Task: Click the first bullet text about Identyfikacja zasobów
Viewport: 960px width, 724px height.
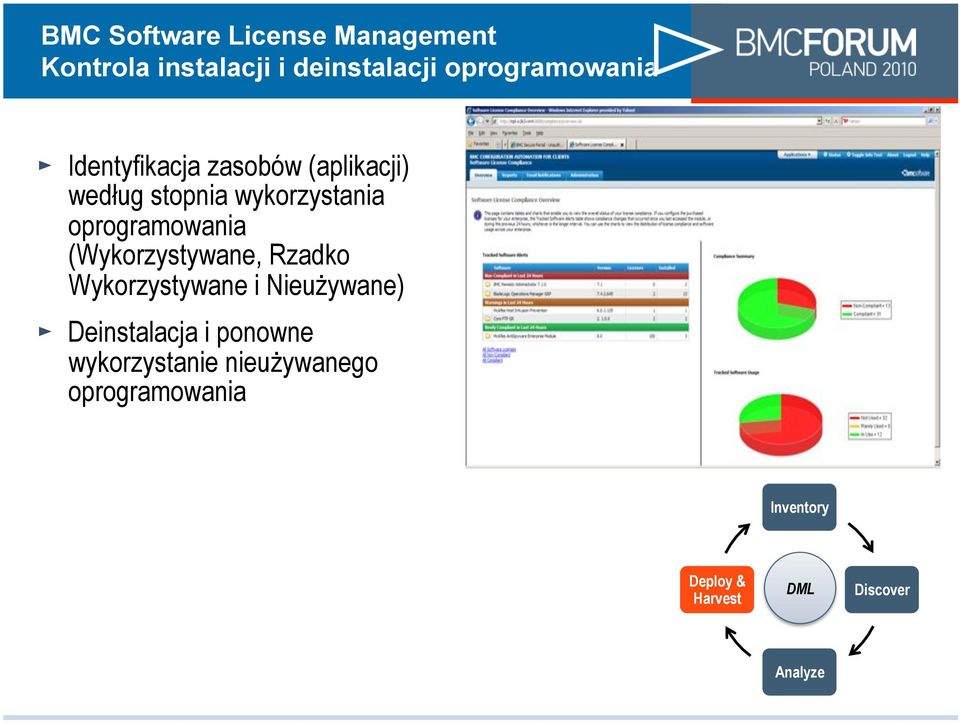Action: [x=239, y=225]
